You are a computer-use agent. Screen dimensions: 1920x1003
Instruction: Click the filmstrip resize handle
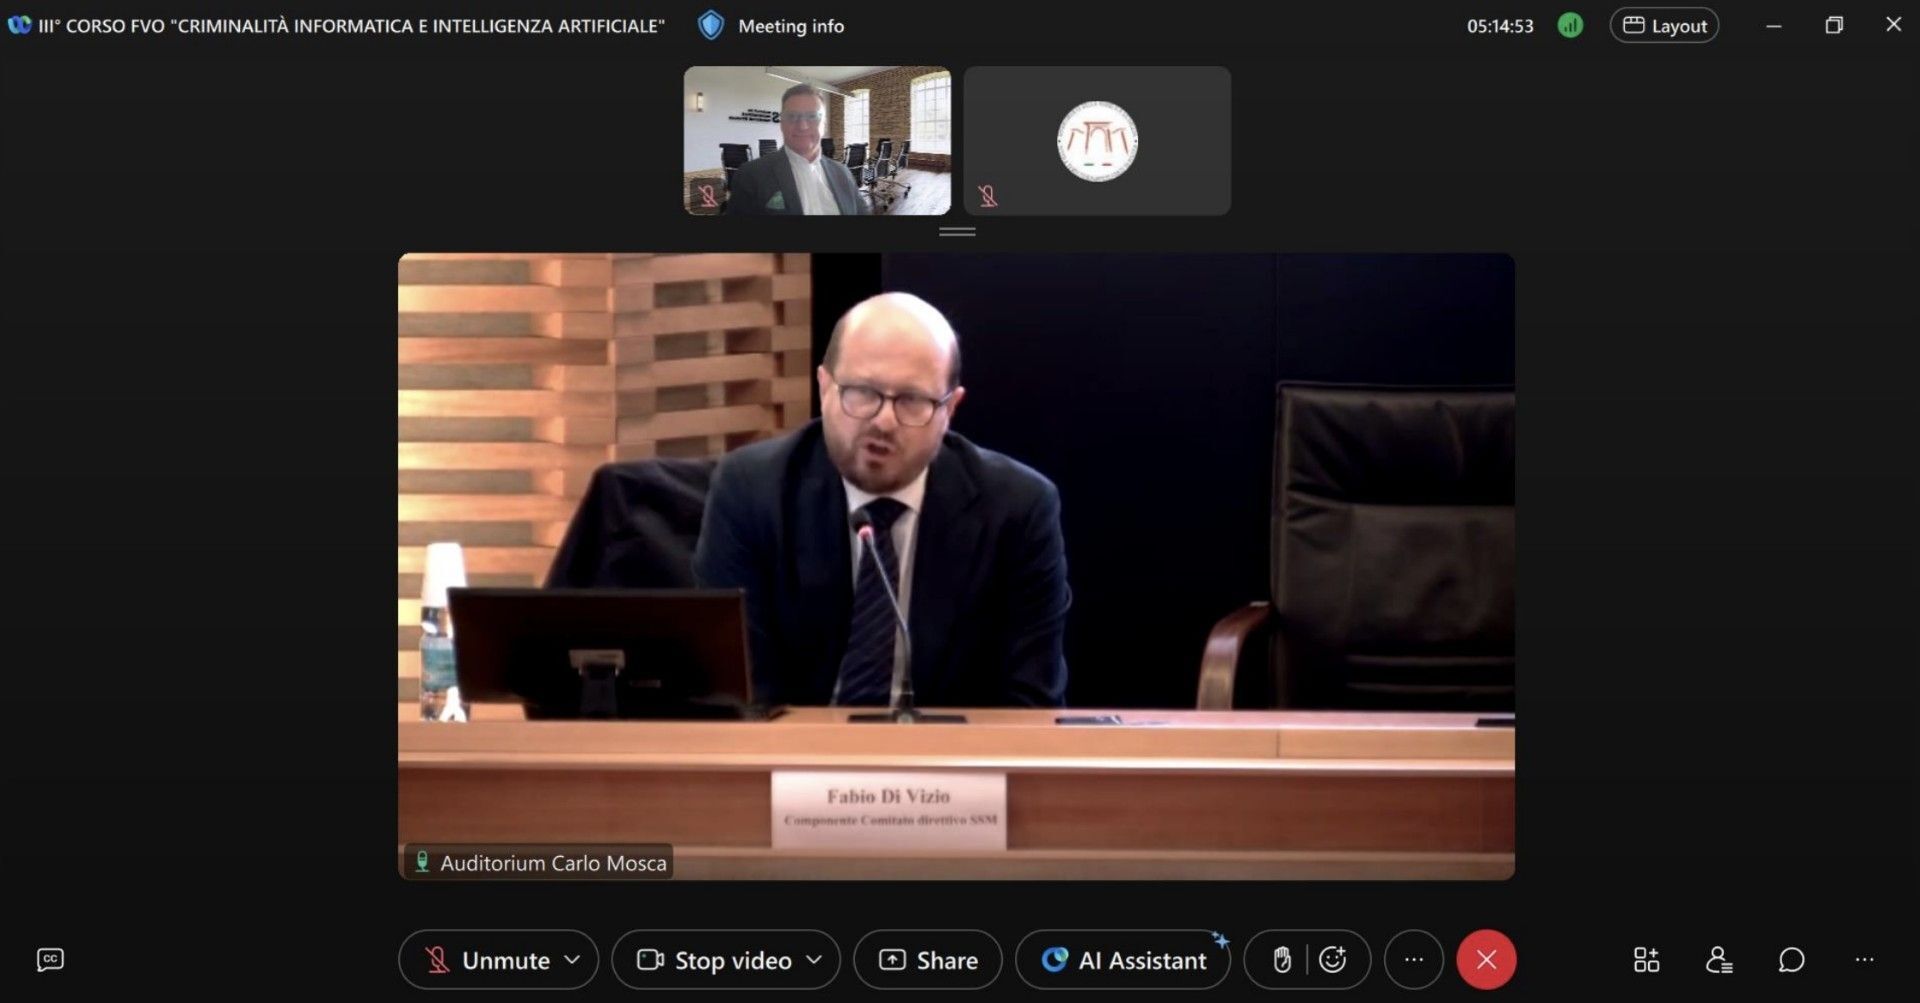click(x=957, y=232)
